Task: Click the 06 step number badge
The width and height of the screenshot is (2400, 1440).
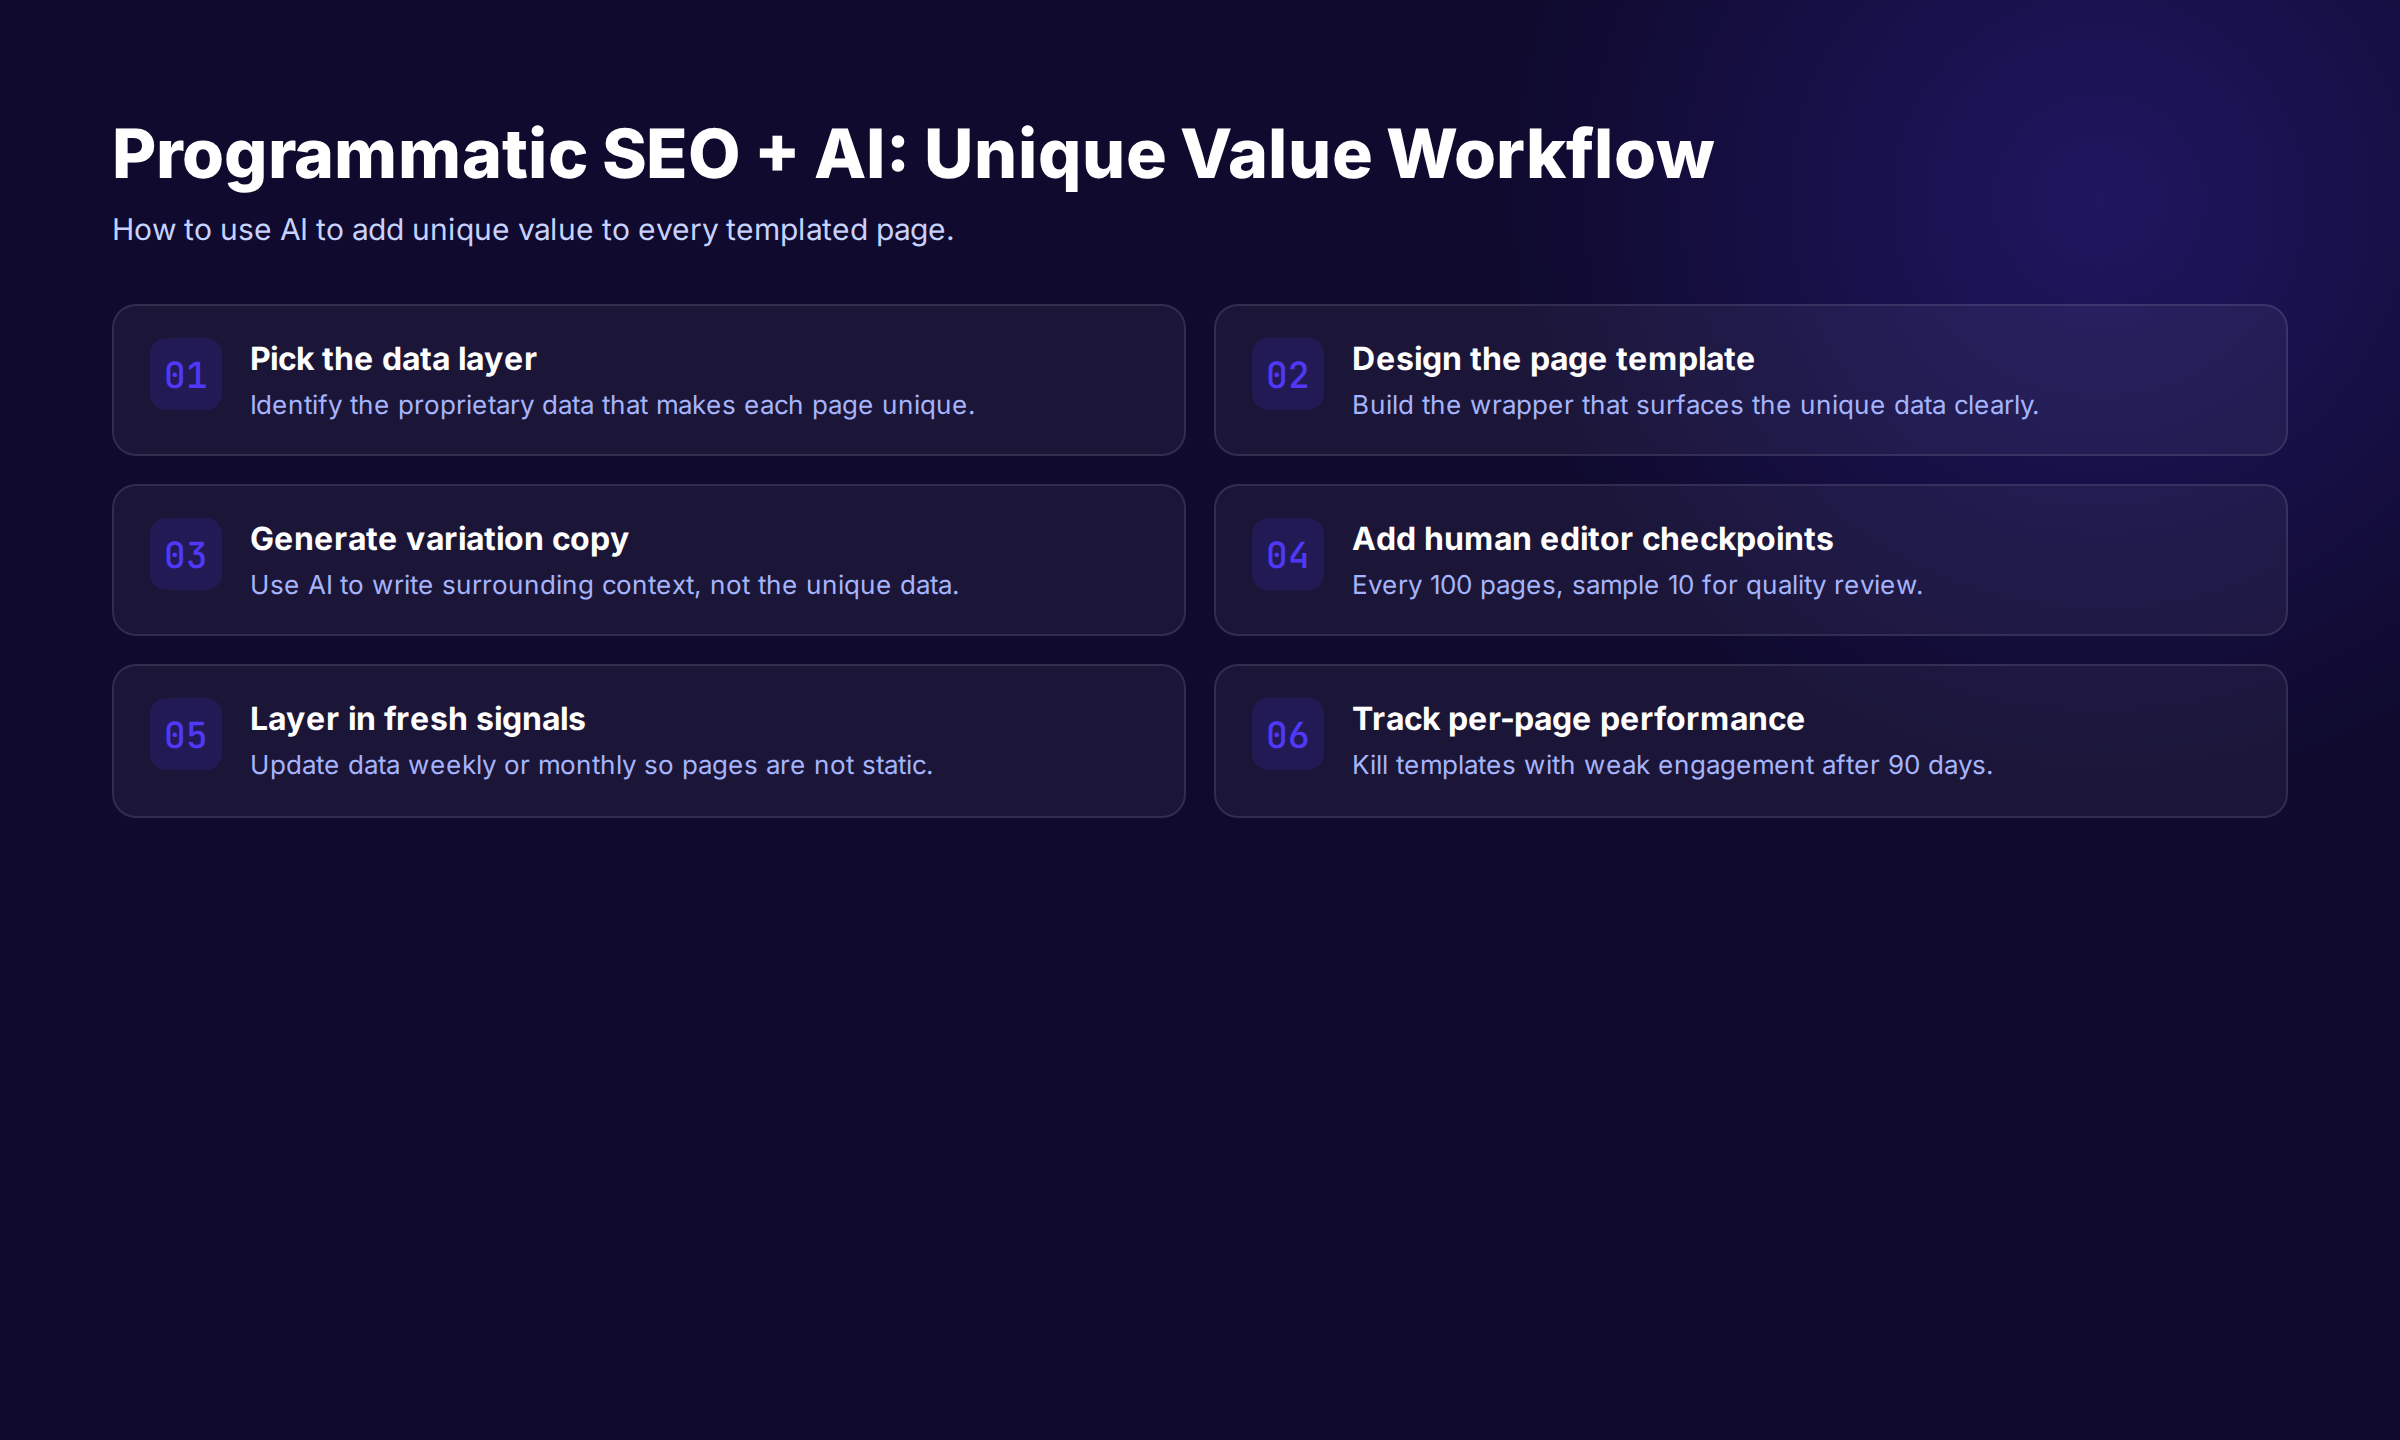Action: [x=1288, y=734]
